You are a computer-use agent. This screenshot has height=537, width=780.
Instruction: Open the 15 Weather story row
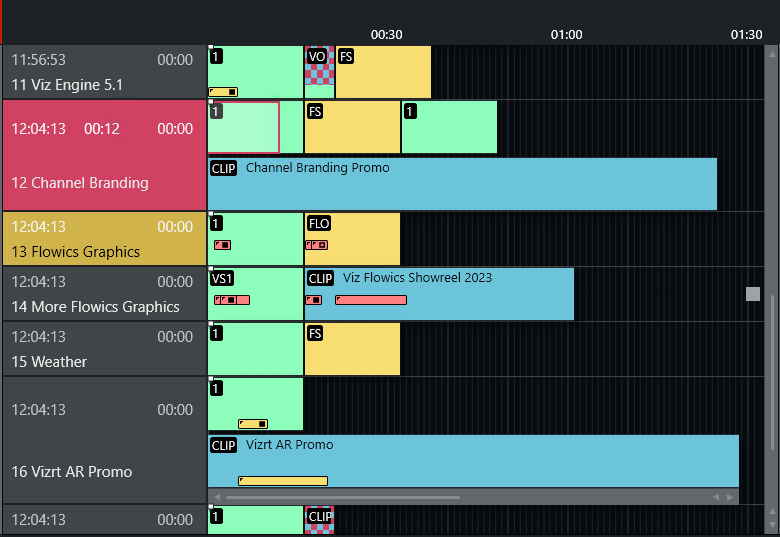(x=102, y=349)
